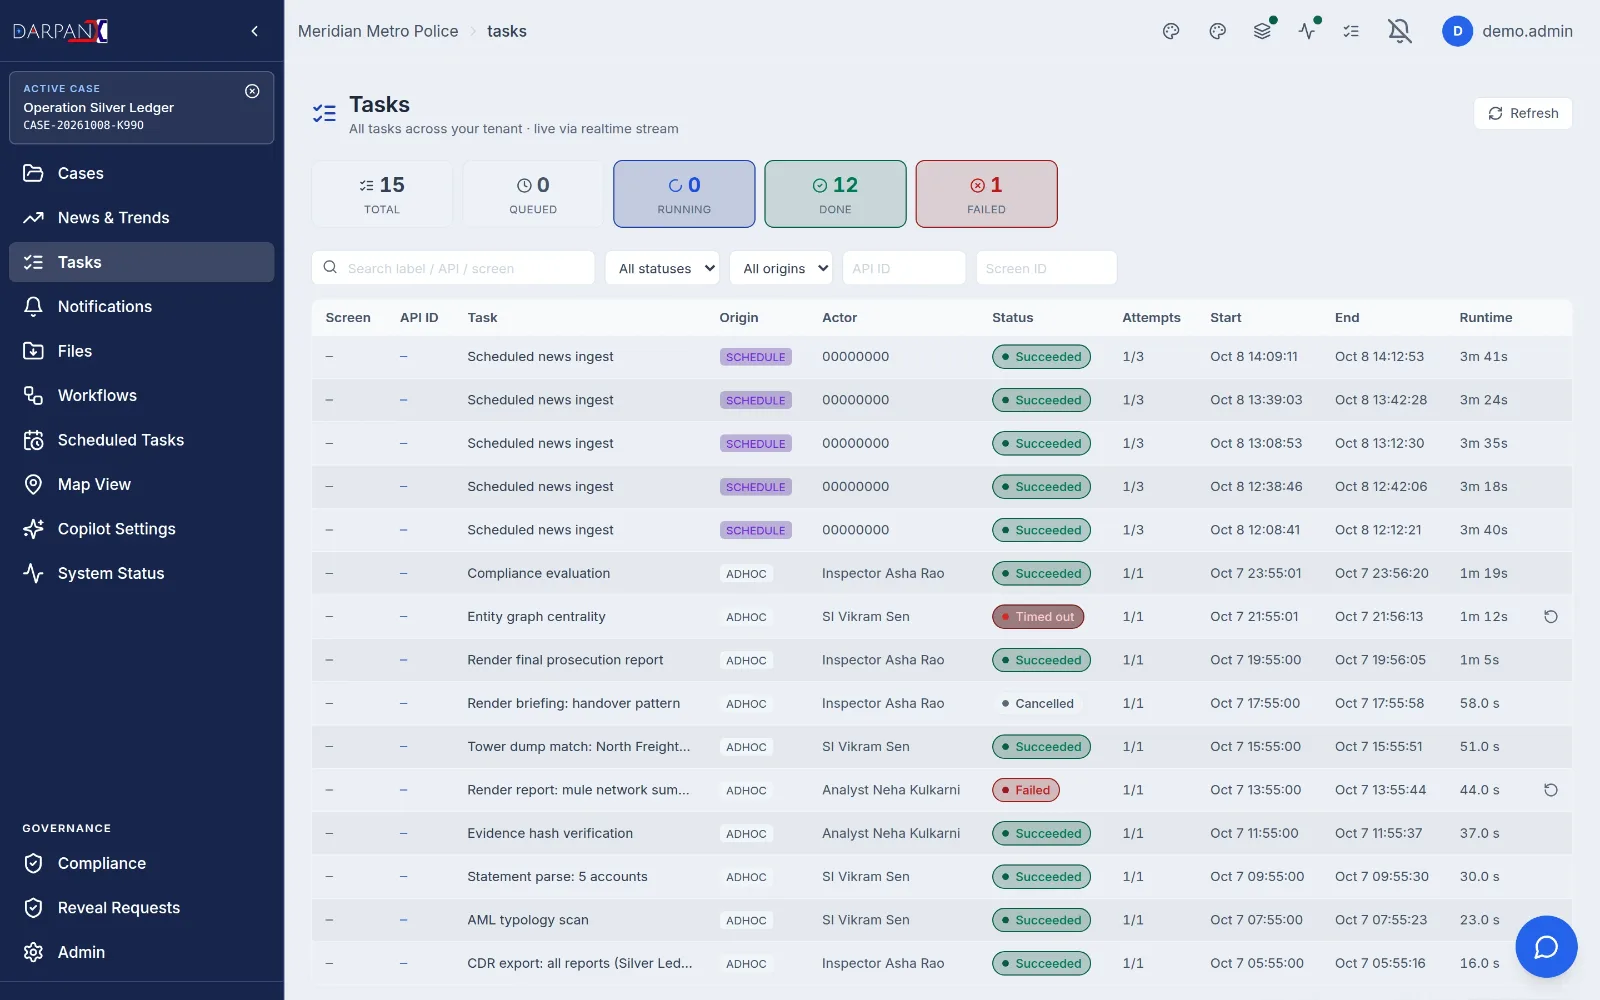
Task: Open the Copilot Settings sparkle icon
Action: (x=33, y=529)
